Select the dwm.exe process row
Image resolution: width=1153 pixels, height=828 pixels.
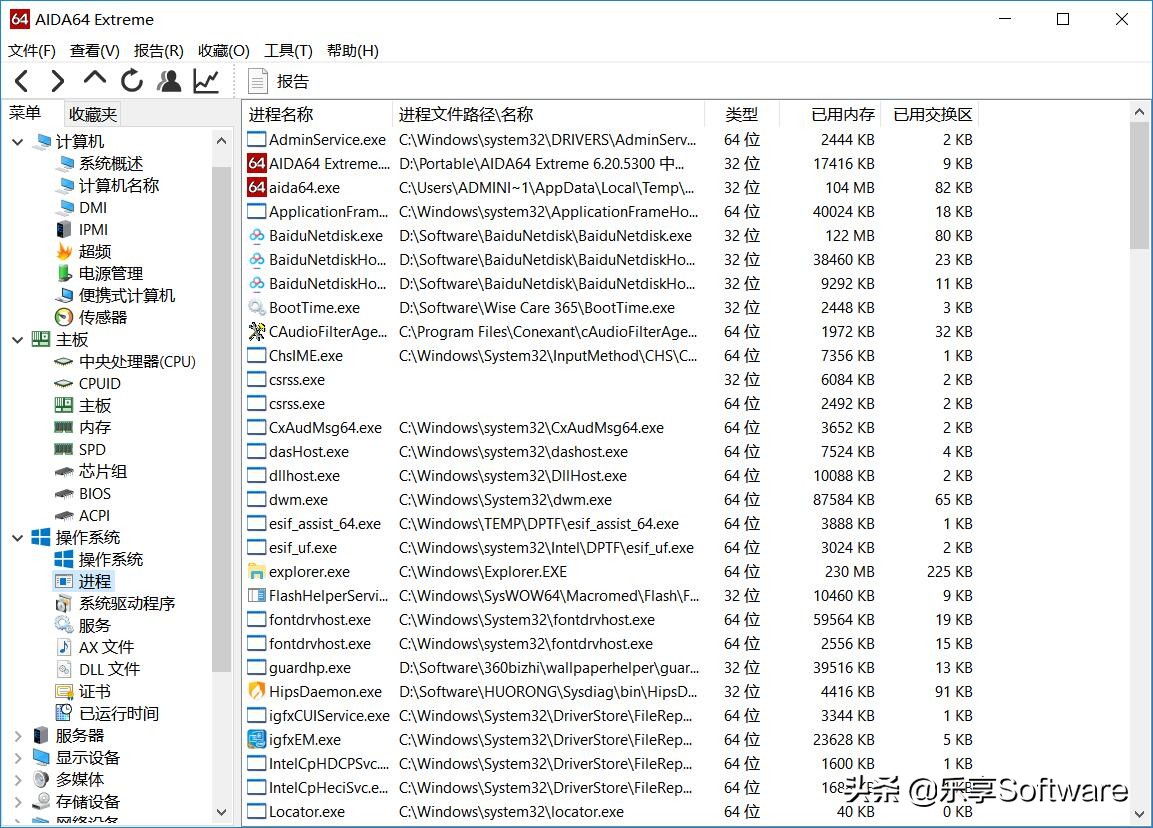coord(610,500)
